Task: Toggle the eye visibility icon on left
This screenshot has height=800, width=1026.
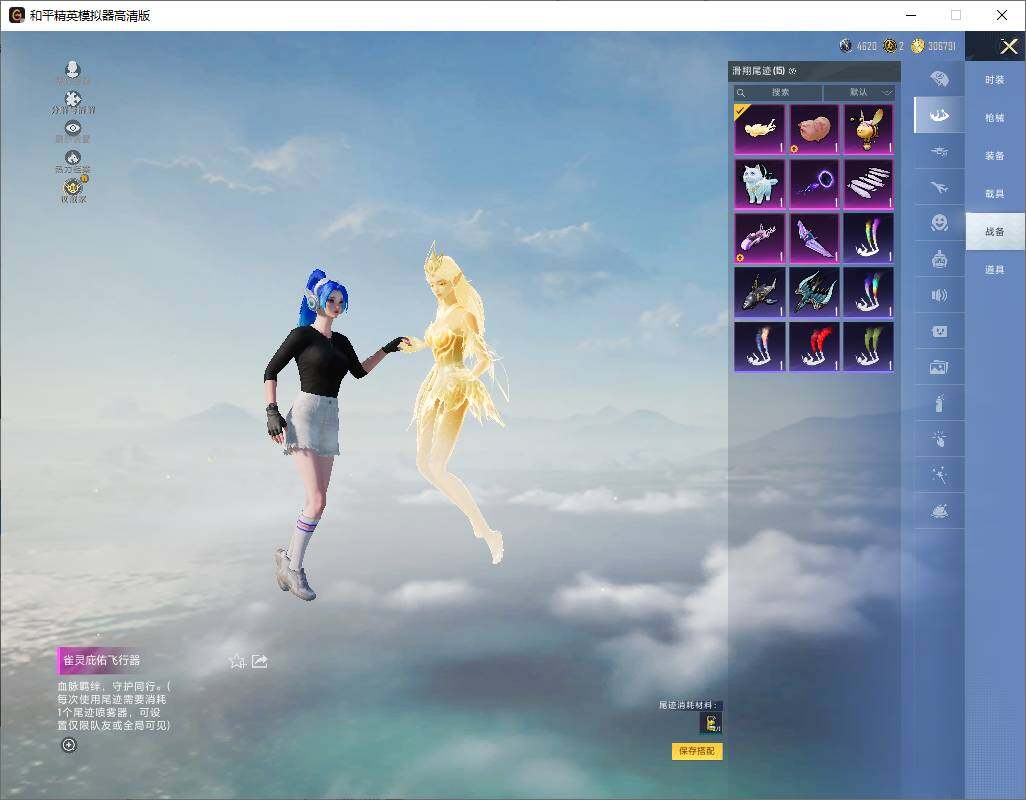Action: (x=73, y=128)
